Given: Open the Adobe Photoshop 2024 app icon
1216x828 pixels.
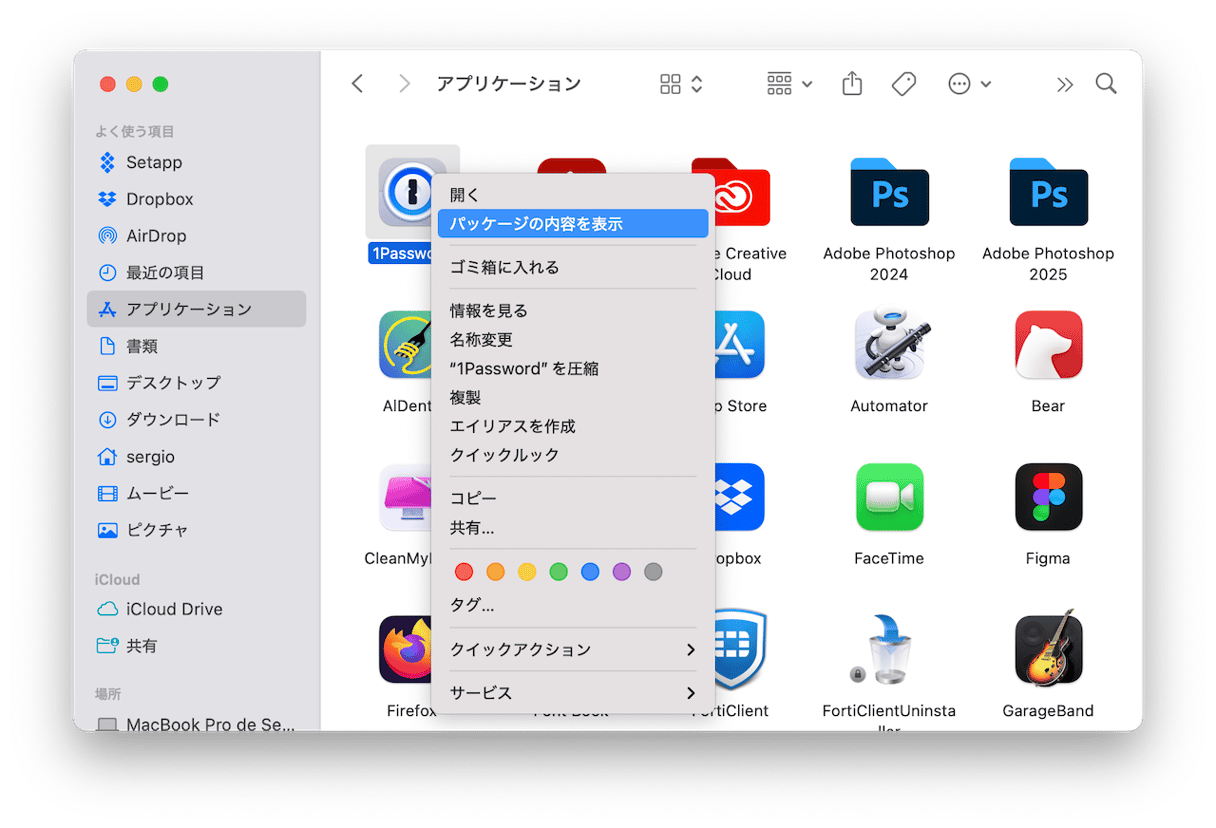Looking at the screenshot, I should click(x=889, y=192).
